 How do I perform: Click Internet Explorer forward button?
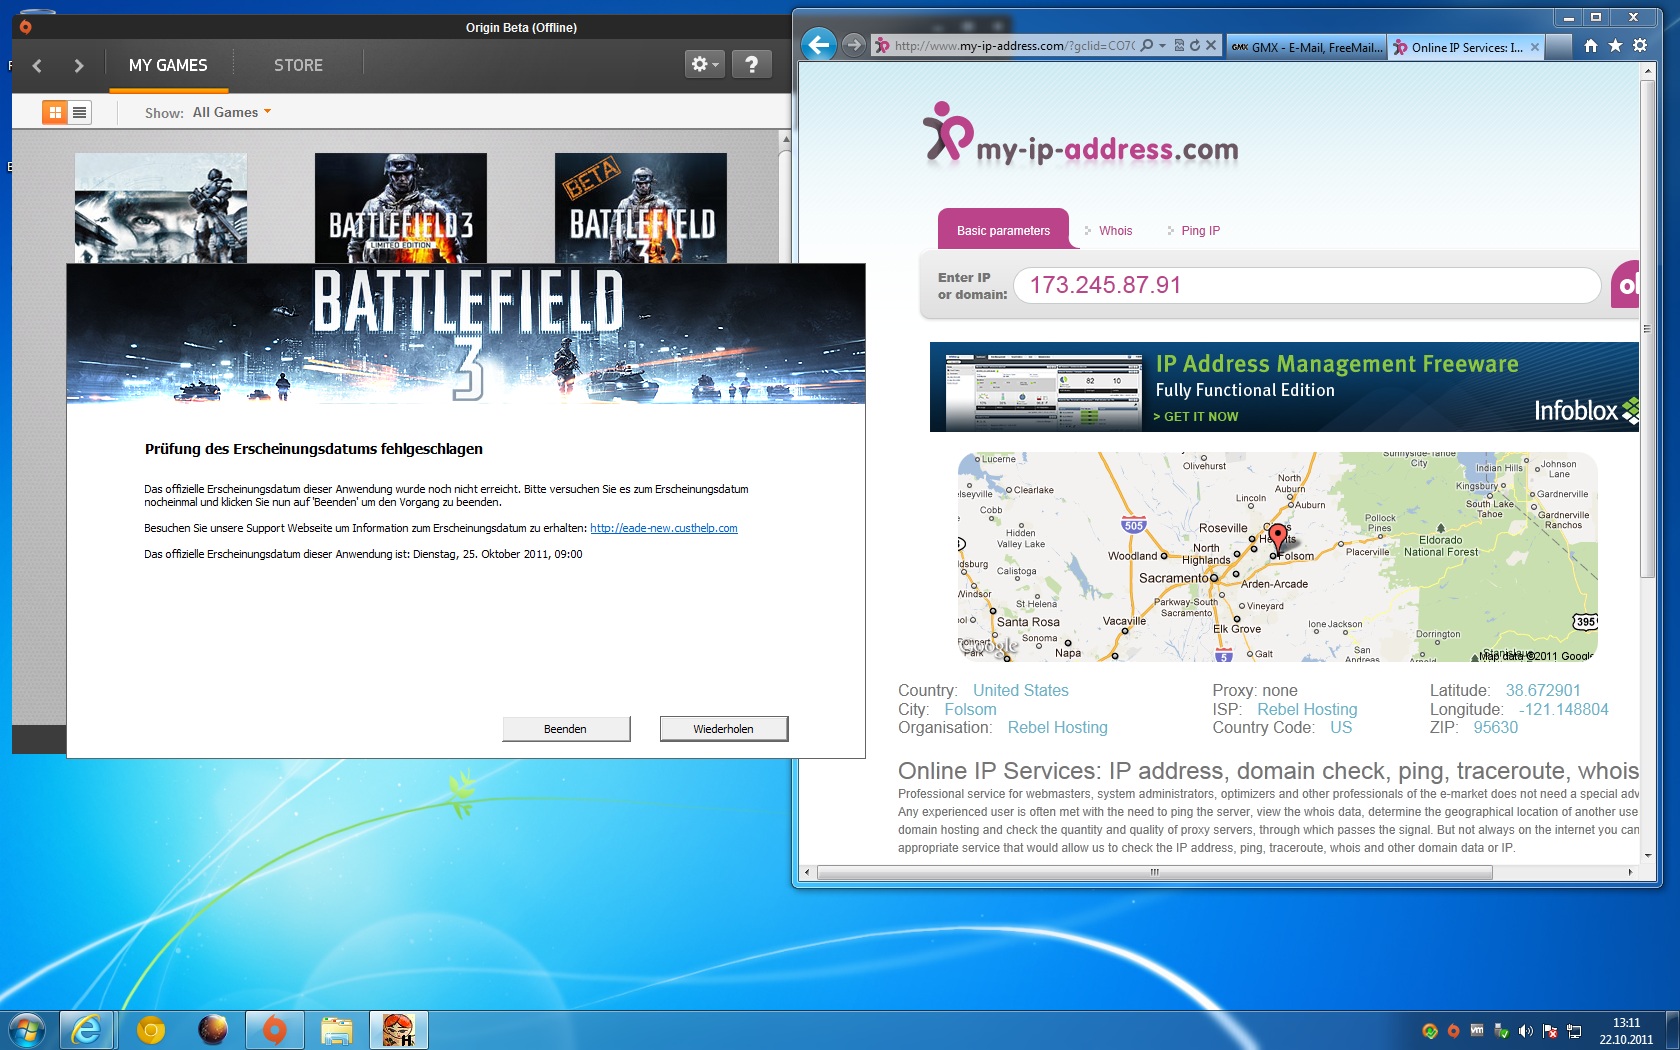(x=853, y=45)
